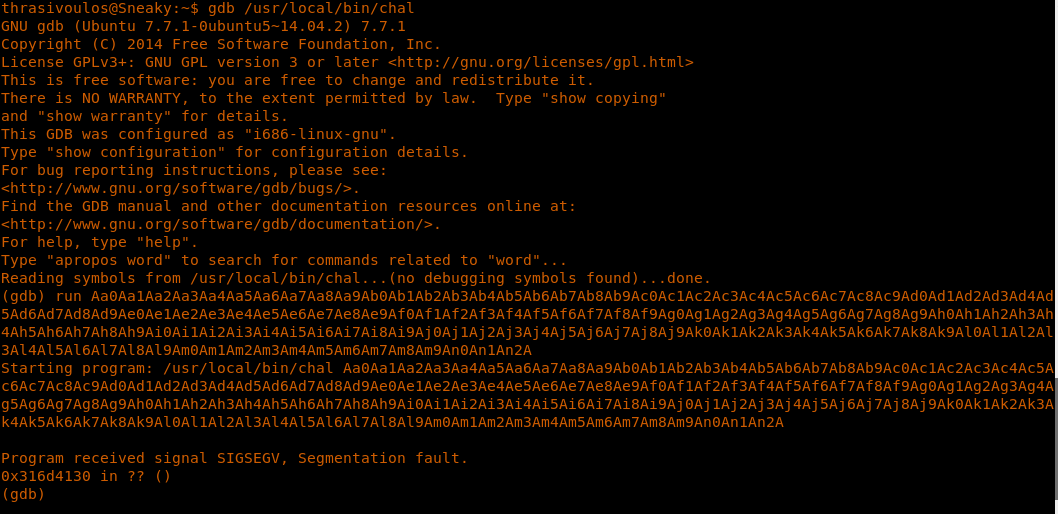1058x514 pixels.
Task: Click the Copyright 2014 Free Software Foundation line
Action: point(220,44)
